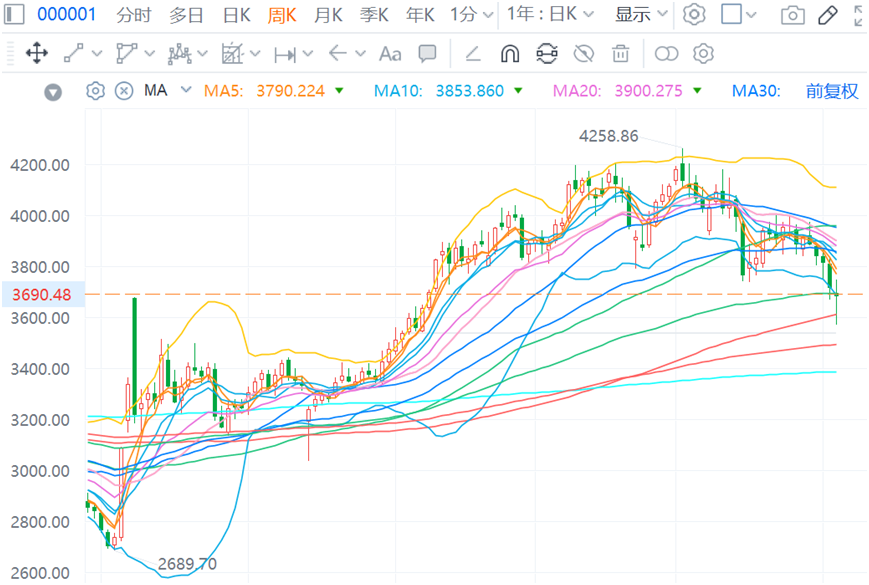
Task: Open the drawing toolbar settings gear
Action: [703, 54]
